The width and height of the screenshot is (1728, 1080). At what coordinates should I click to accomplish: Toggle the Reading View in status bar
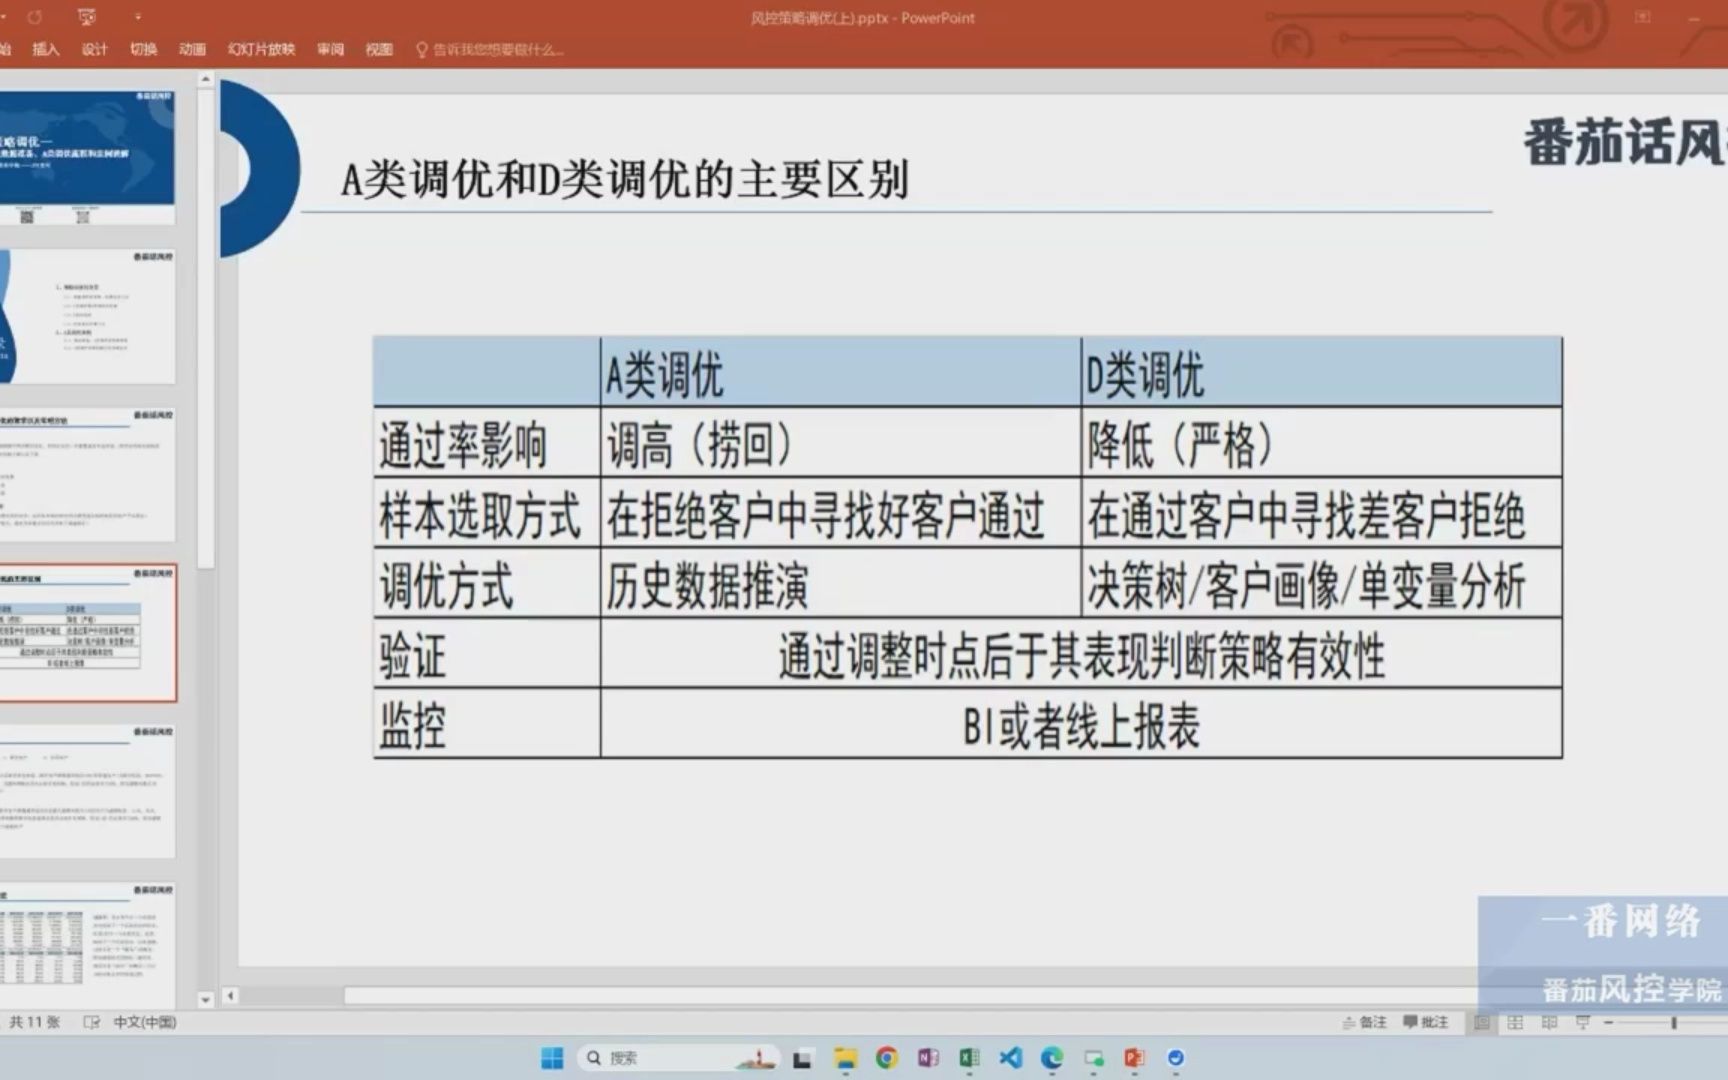(1549, 1022)
